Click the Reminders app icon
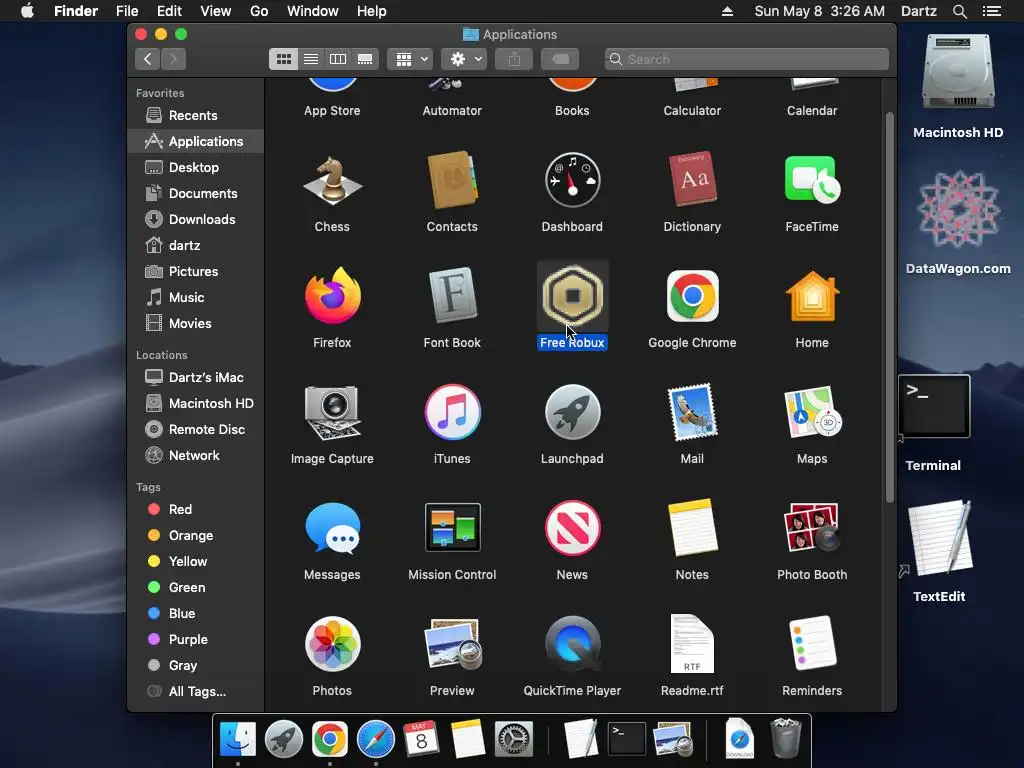 (812, 645)
